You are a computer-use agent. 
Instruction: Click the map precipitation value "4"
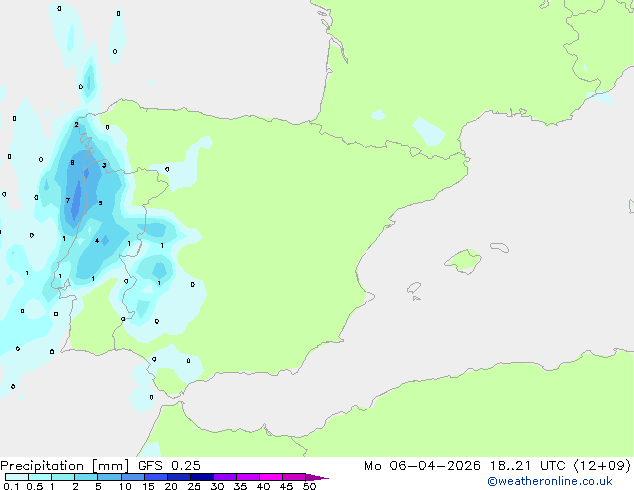(x=97, y=241)
